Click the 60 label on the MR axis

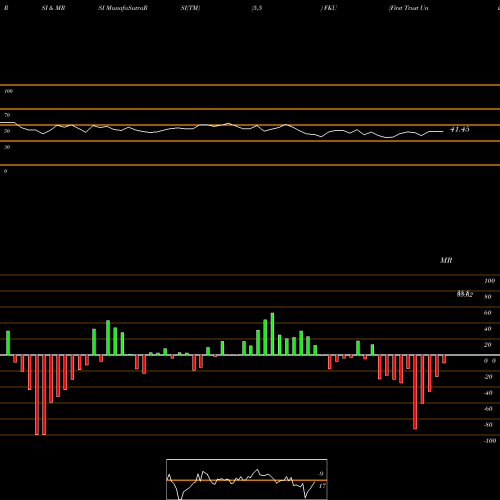(x=488, y=313)
